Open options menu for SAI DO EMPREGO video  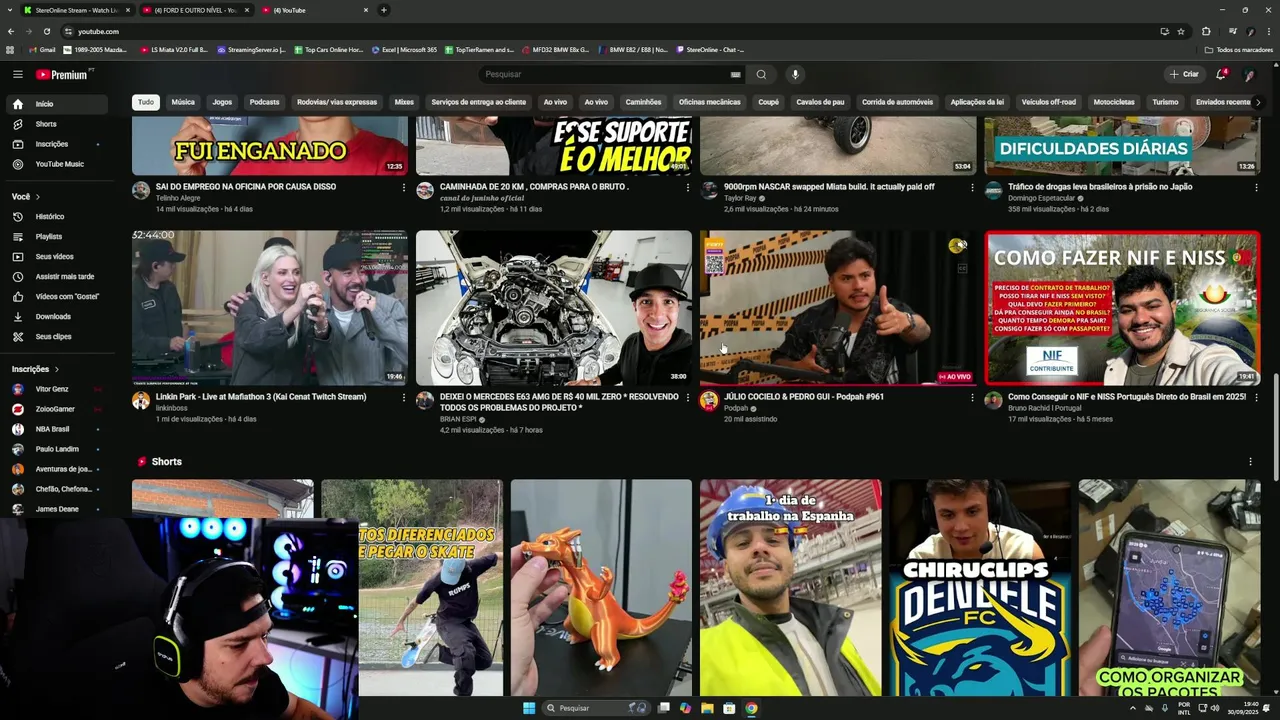tap(404, 187)
